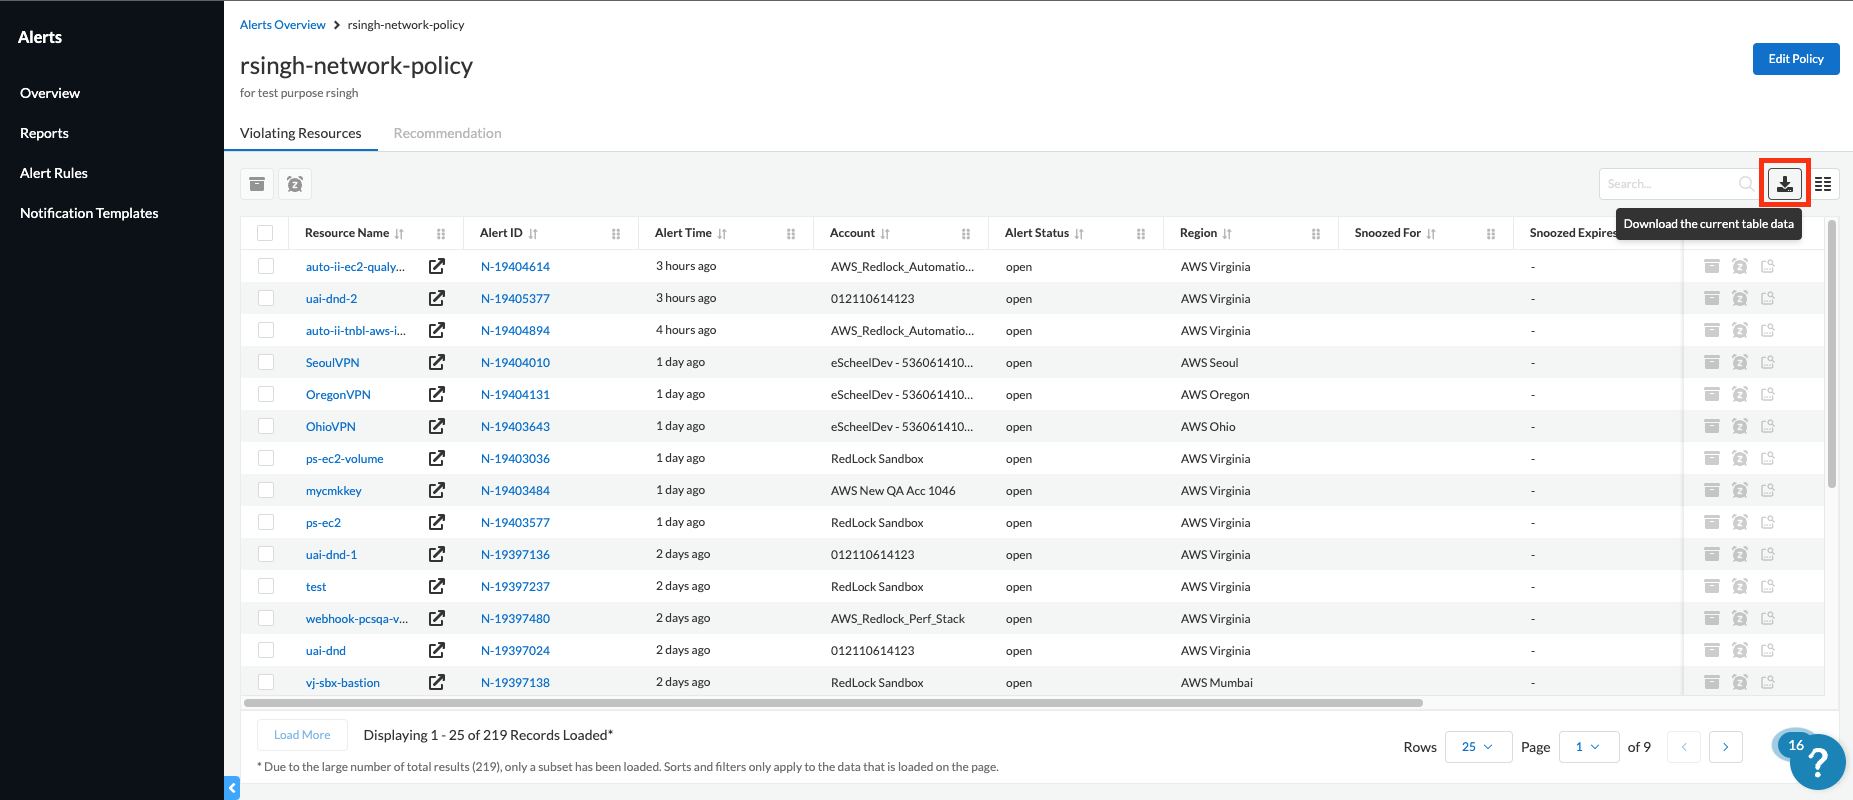Screen dimensions: 1853x800
Task: Go to Alert Rules in sidebar
Action: tap(54, 173)
